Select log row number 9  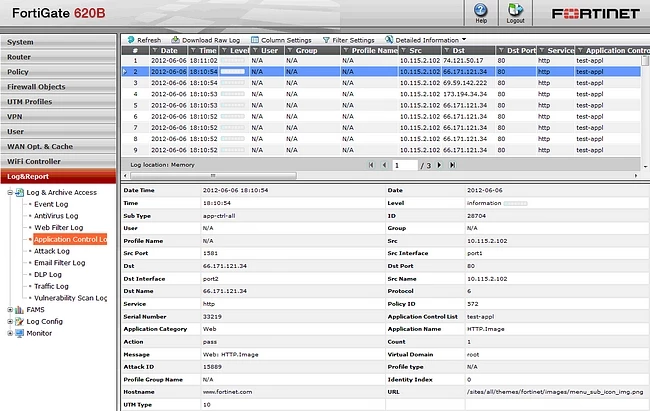pyautogui.click(x=381, y=150)
